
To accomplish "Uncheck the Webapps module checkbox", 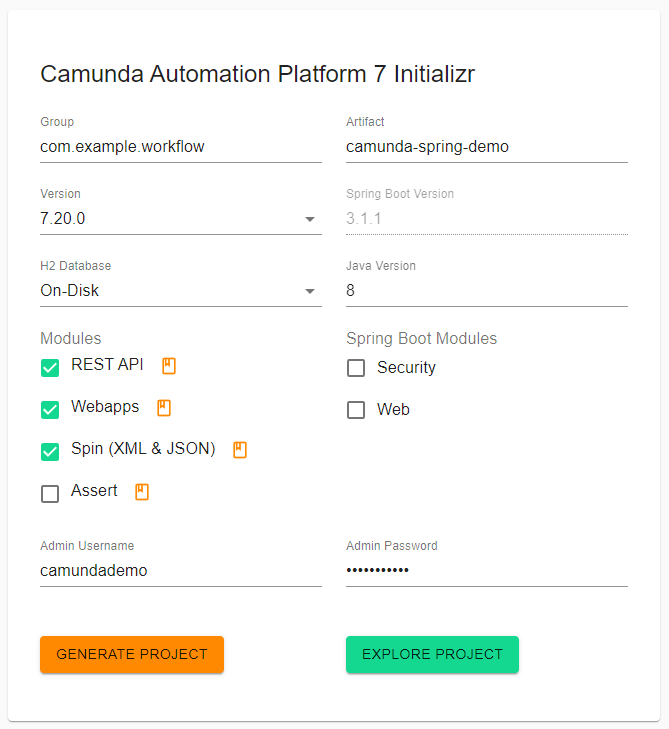I will (x=50, y=410).
